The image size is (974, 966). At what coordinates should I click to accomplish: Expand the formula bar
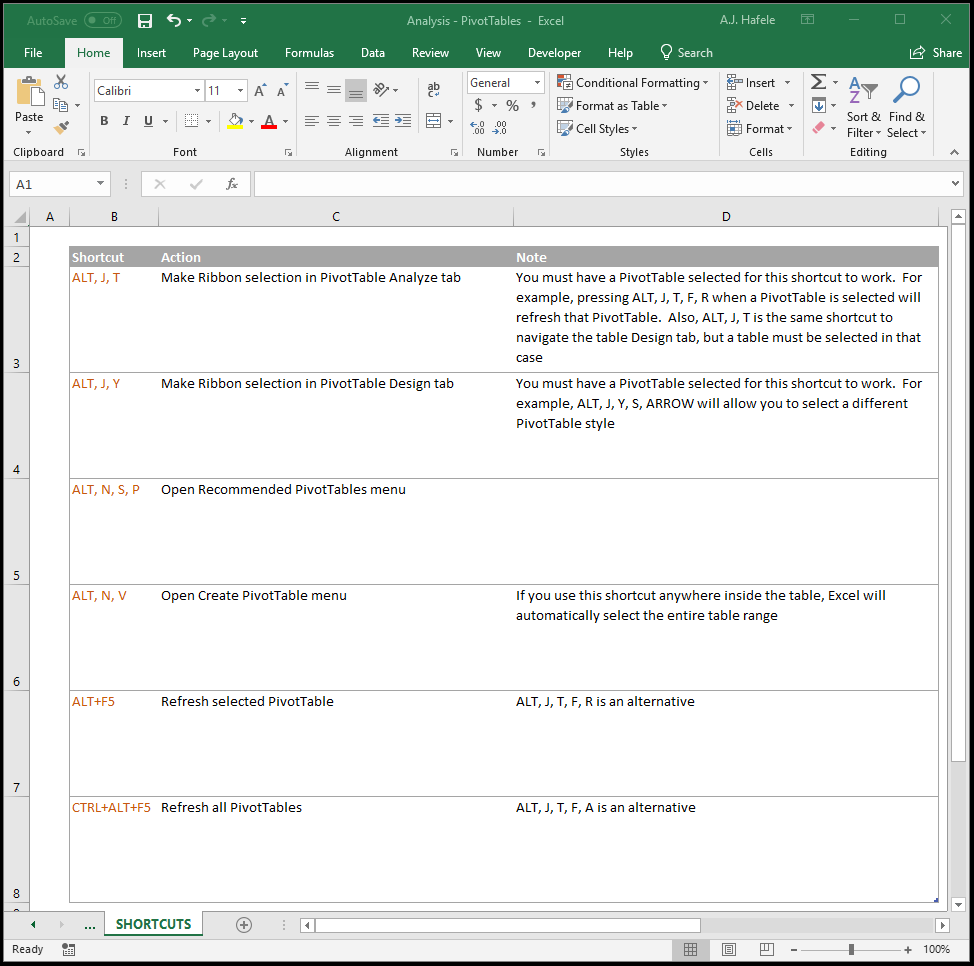coord(955,183)
